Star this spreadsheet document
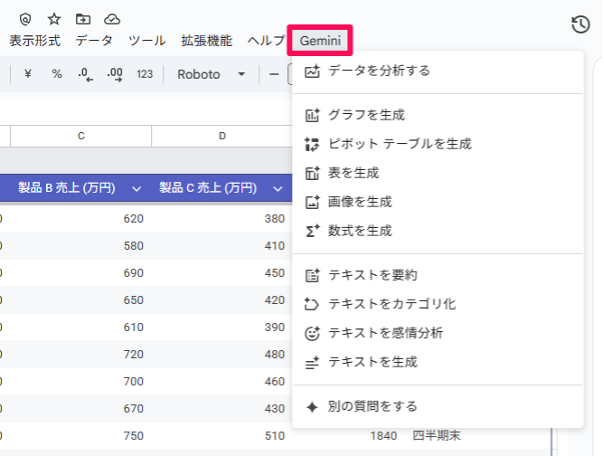604x456 pixels. [54, 19]
